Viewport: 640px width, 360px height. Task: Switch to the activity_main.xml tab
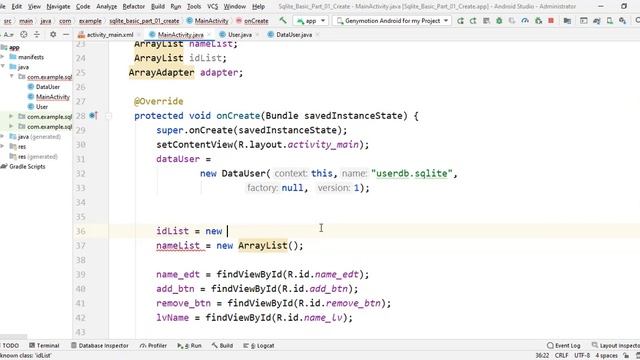point(110,35)
